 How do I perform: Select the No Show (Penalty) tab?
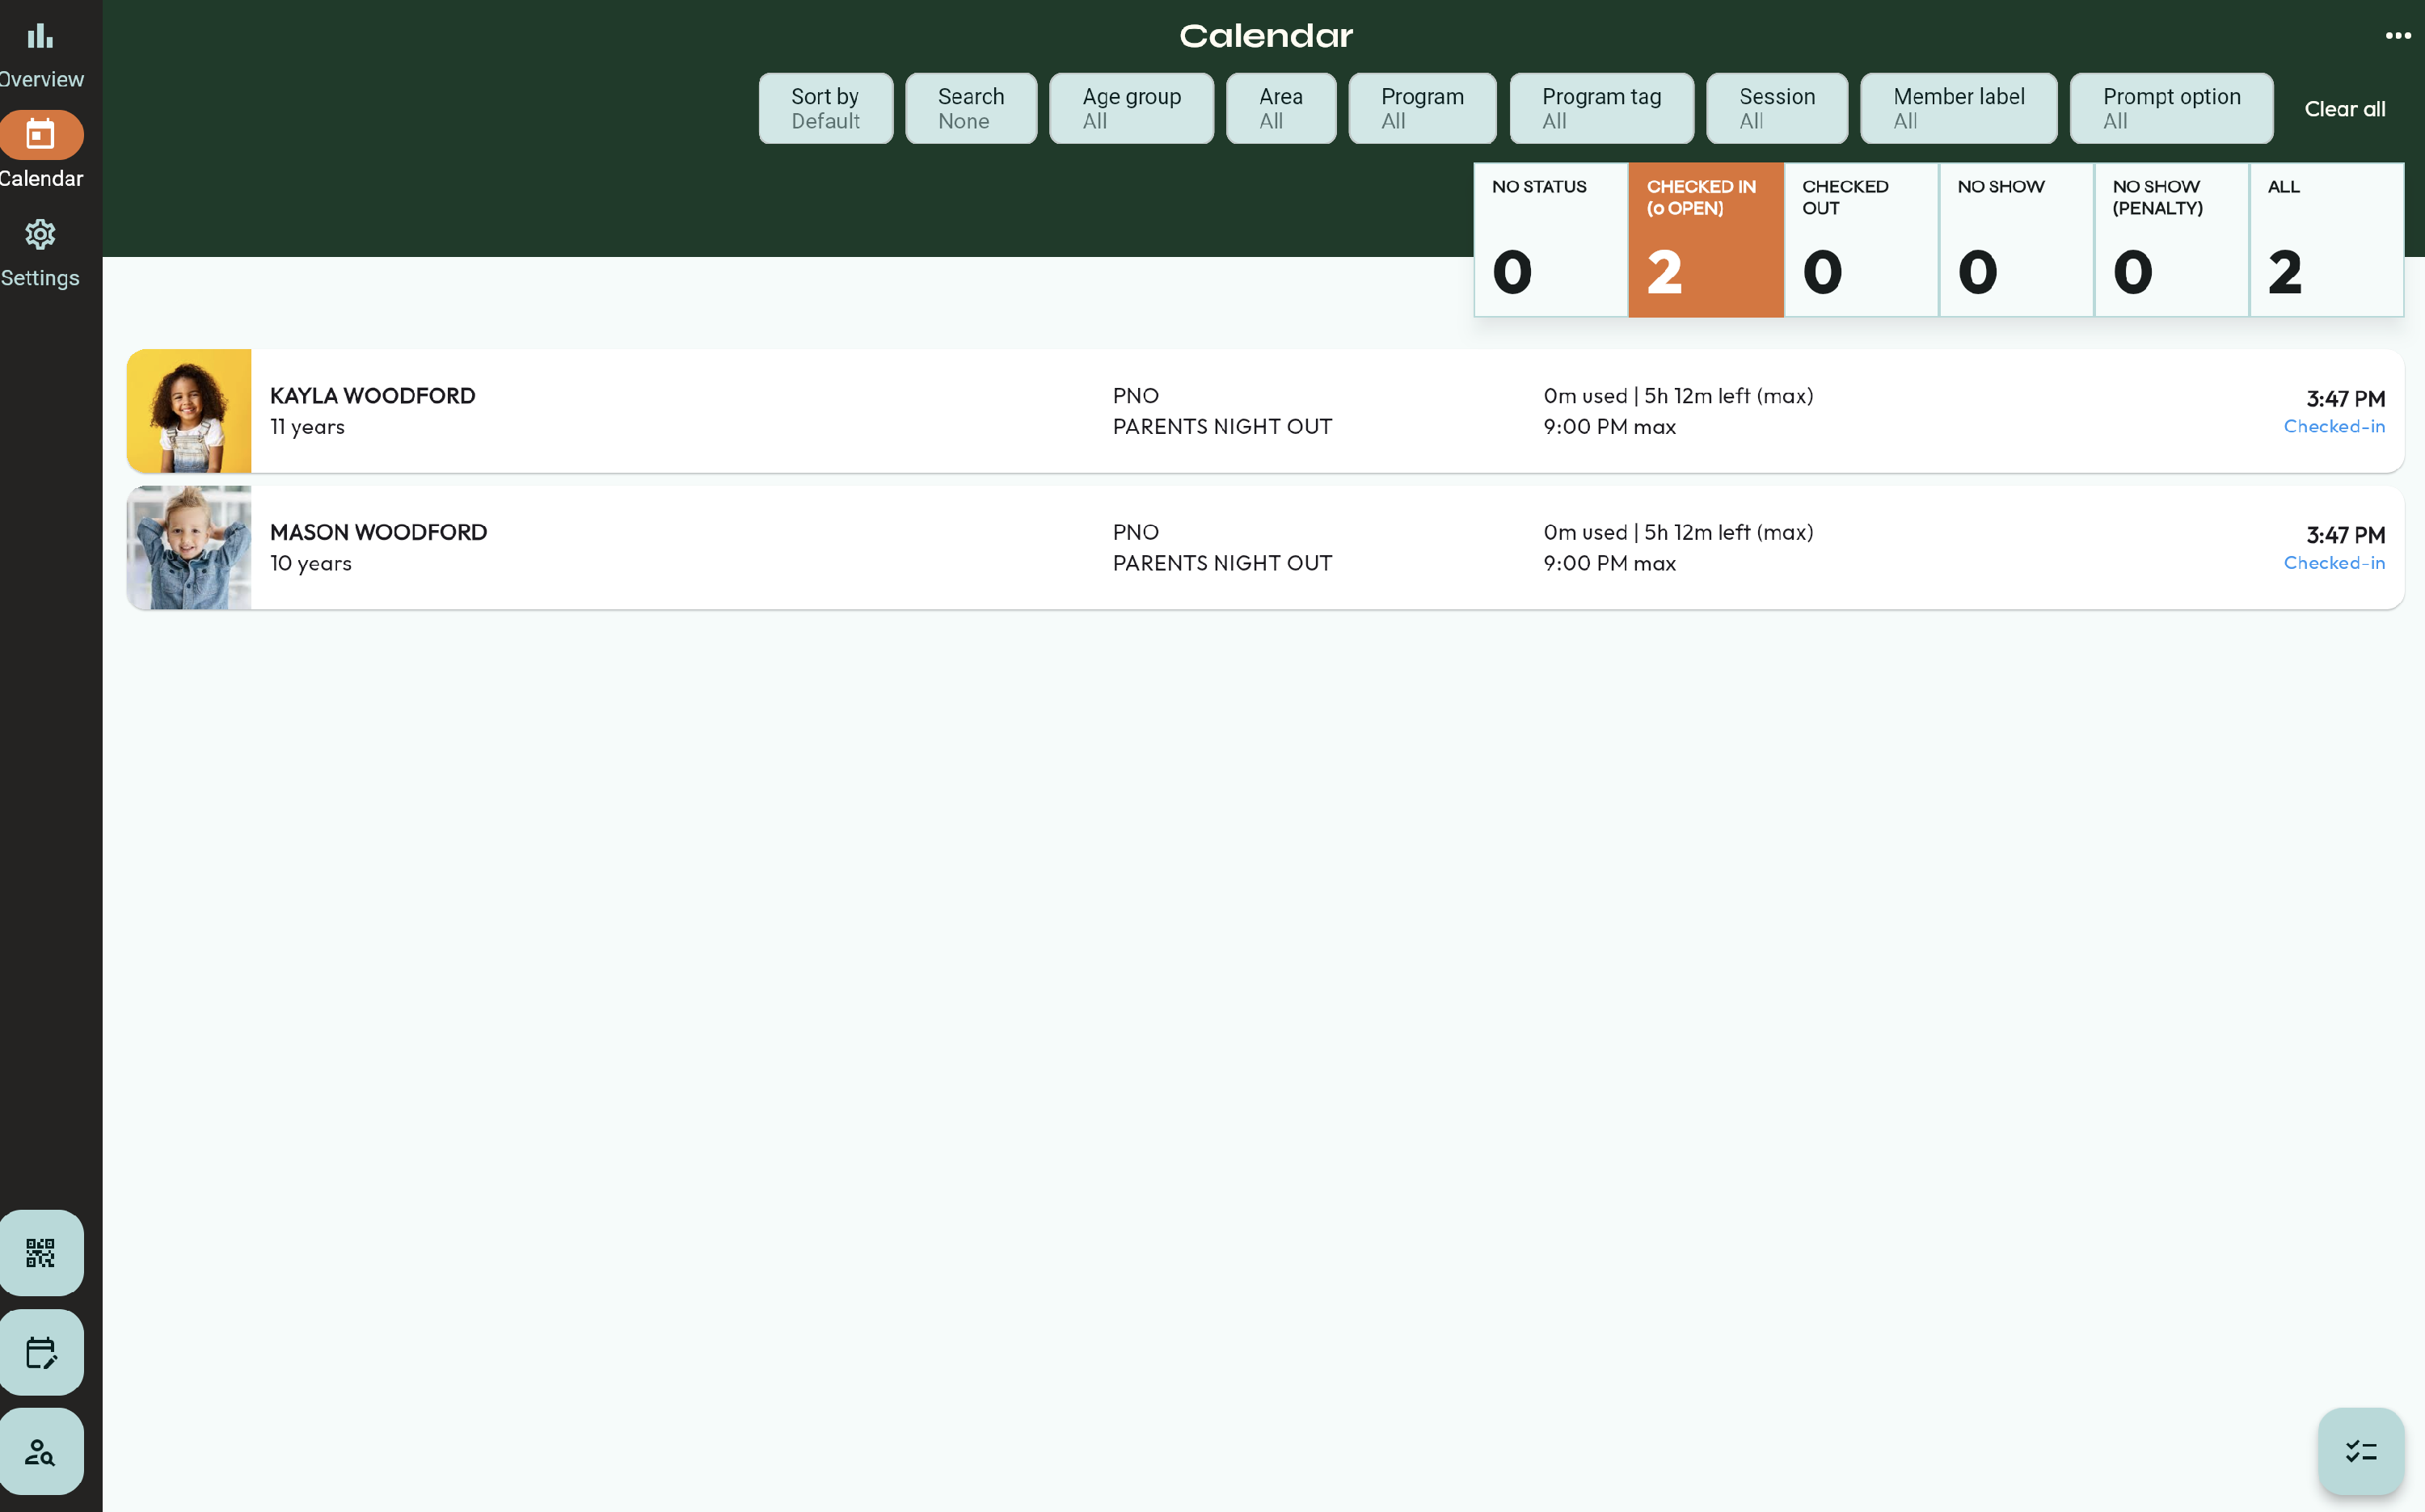point(2171,240)
